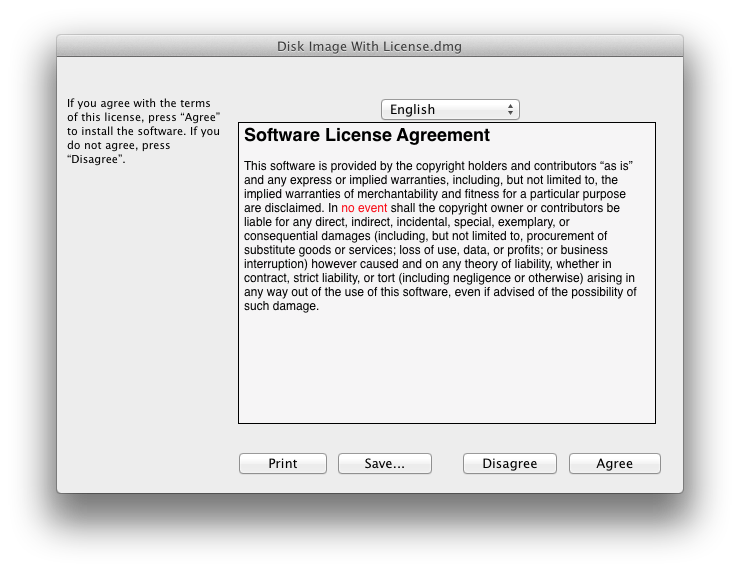Click the Disagree button
The height and width of the screenshot is (572, 740).
[x=510, y=463]
